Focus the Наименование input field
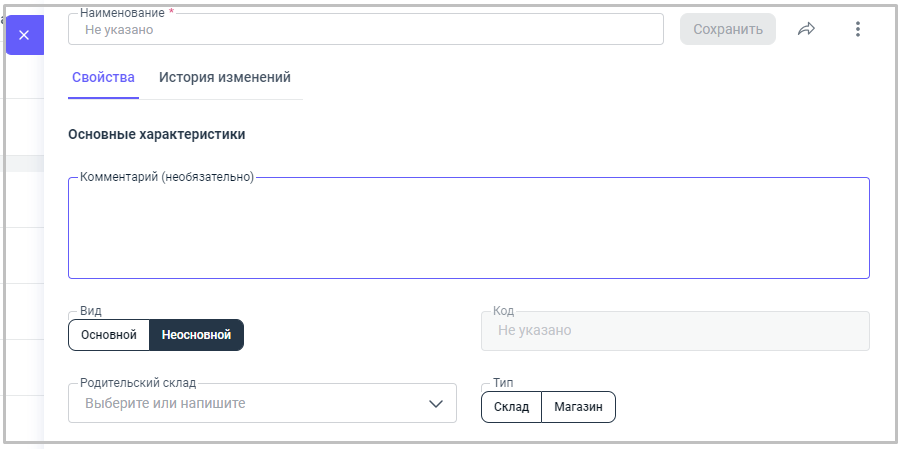The image size is (903, 449). pyautogui.click(x=365, y=30)
